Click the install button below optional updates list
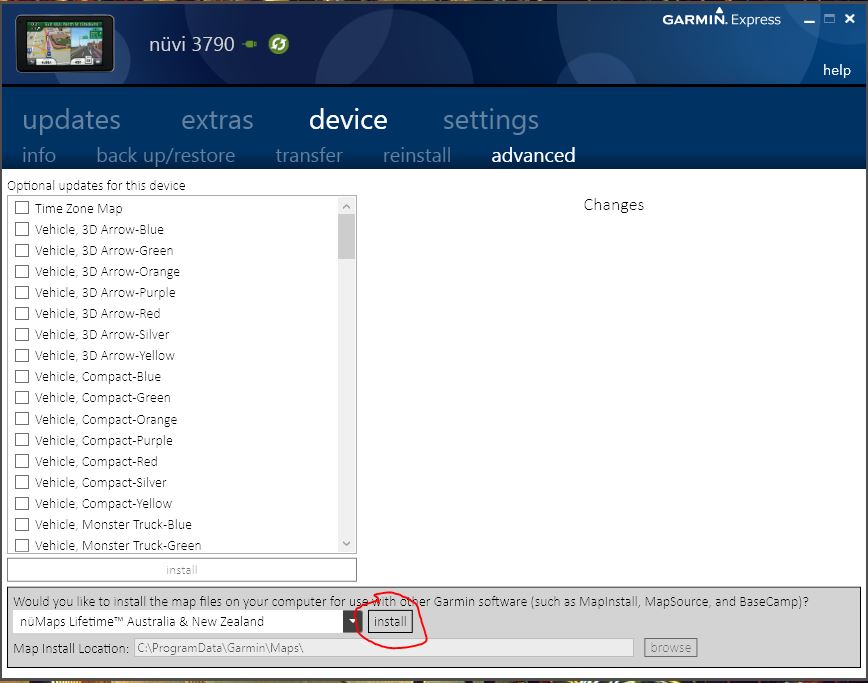 pyautogui.click(x=182, y=570)
